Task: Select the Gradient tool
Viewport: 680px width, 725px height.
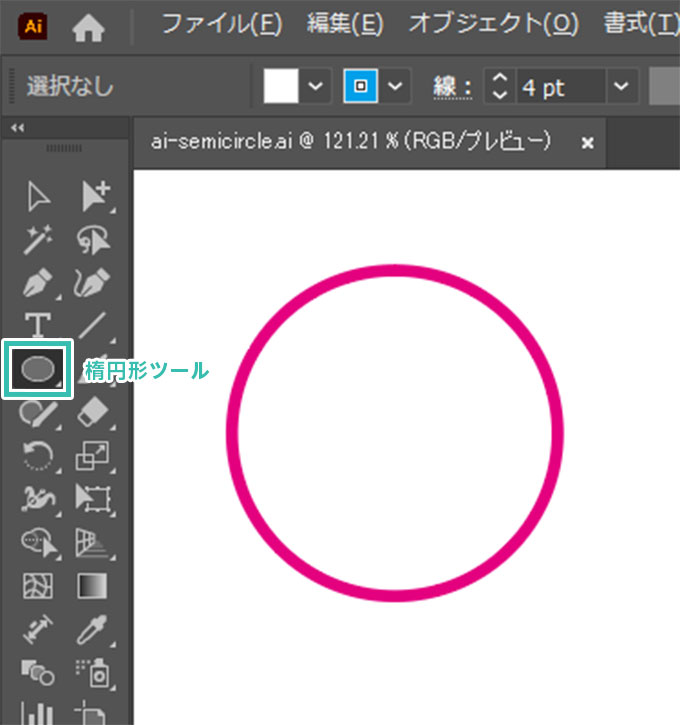Action: coord(93,584)
